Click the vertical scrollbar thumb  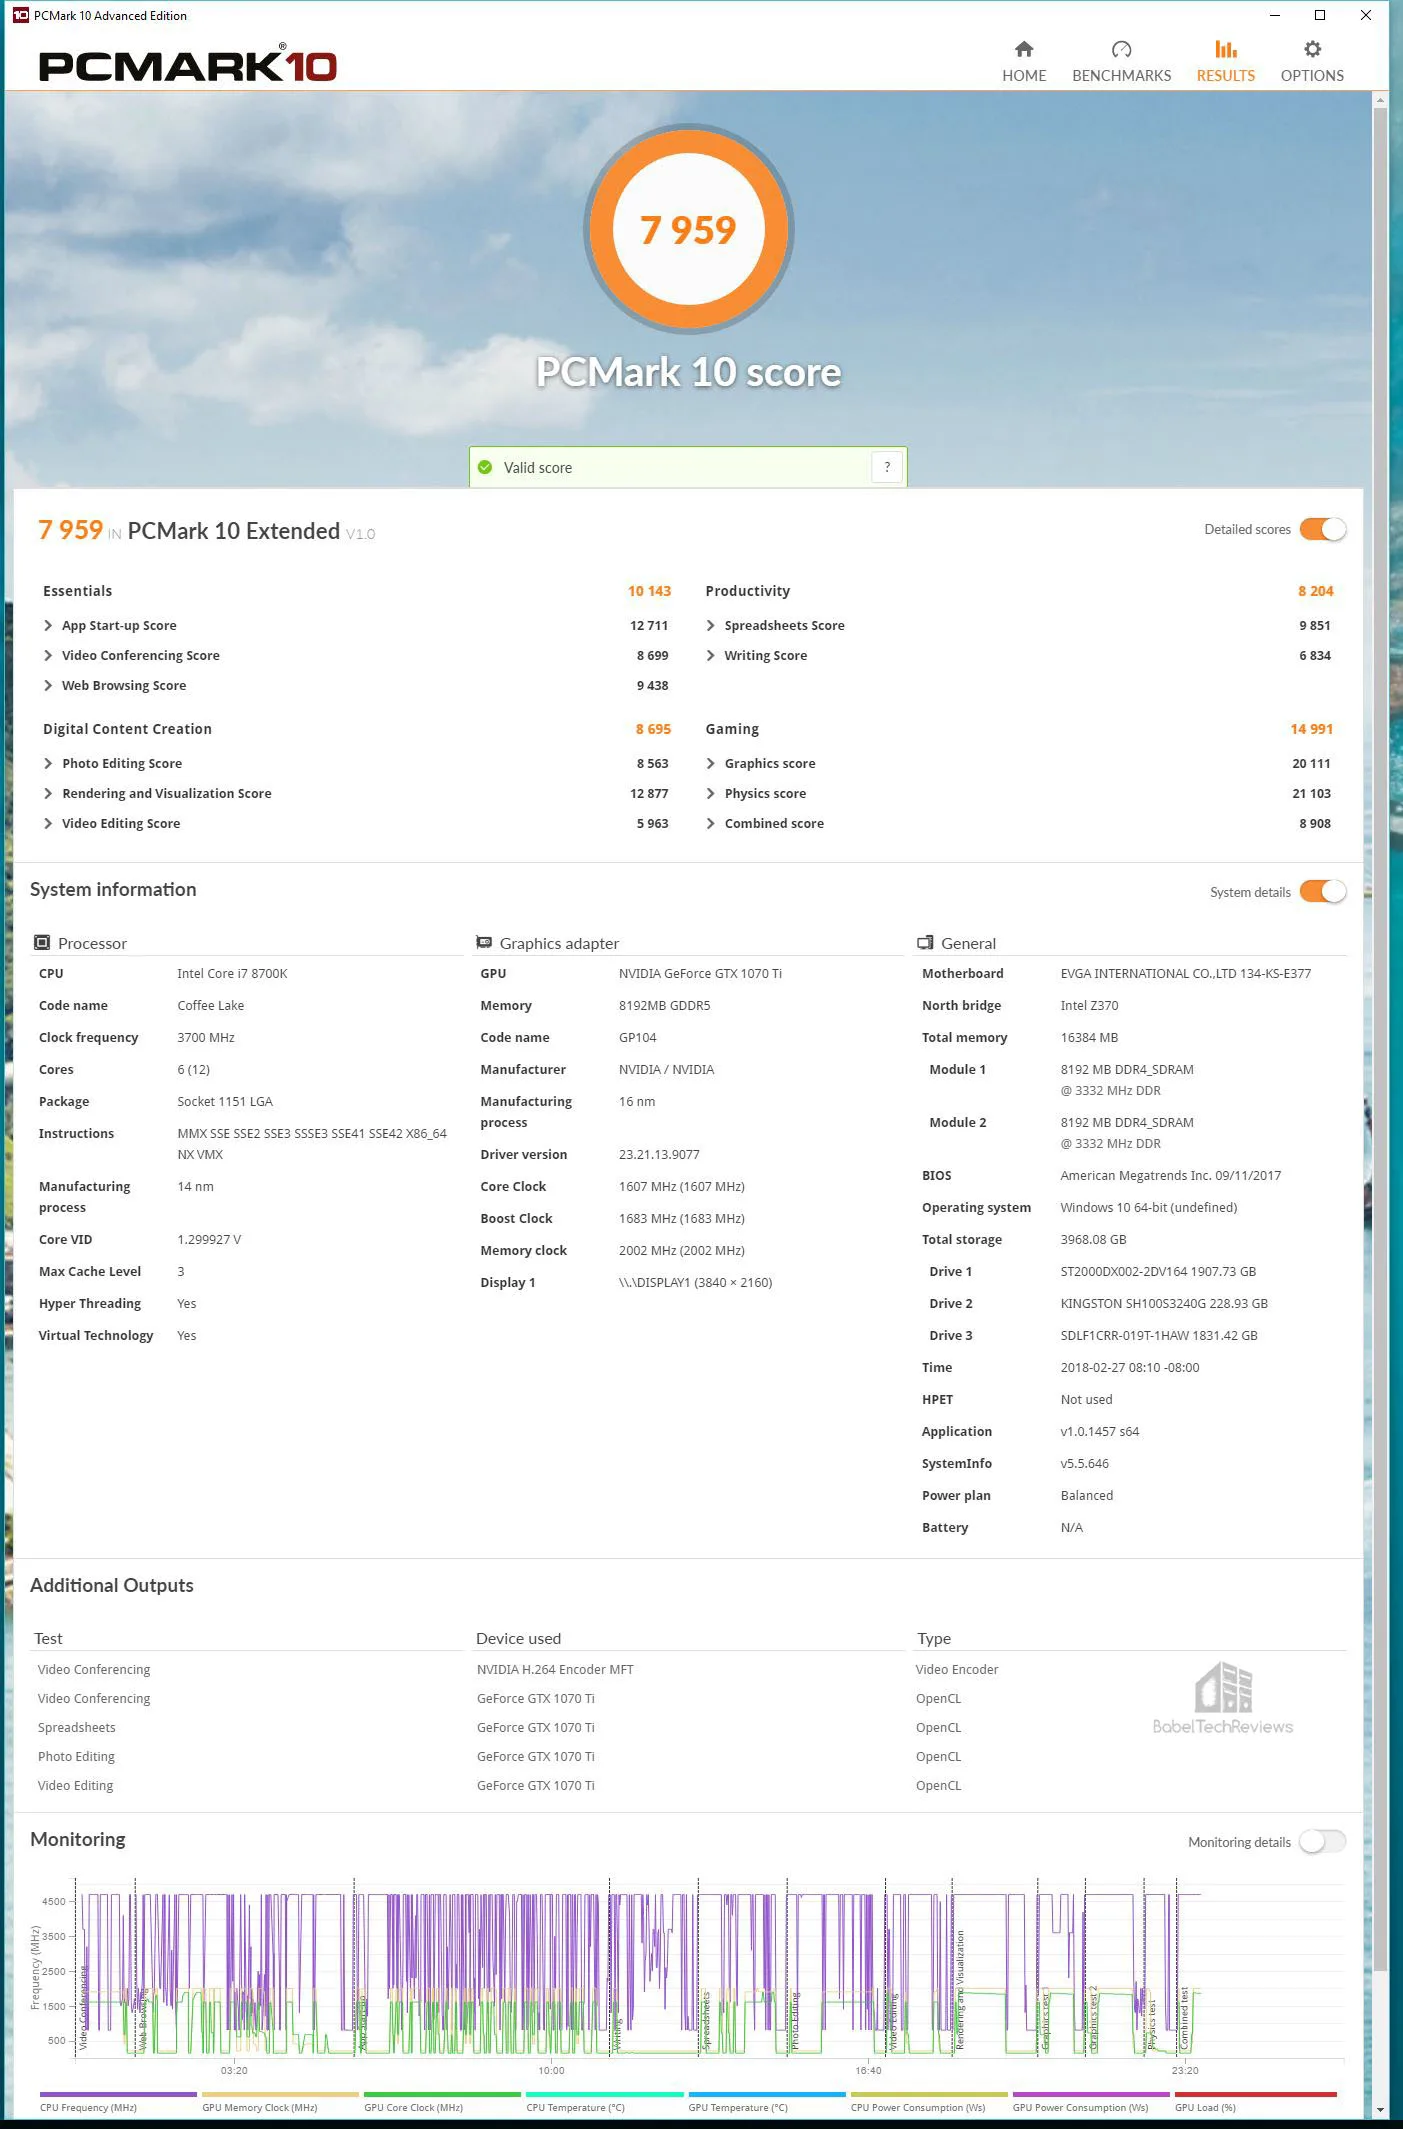coord(1380,1040)
